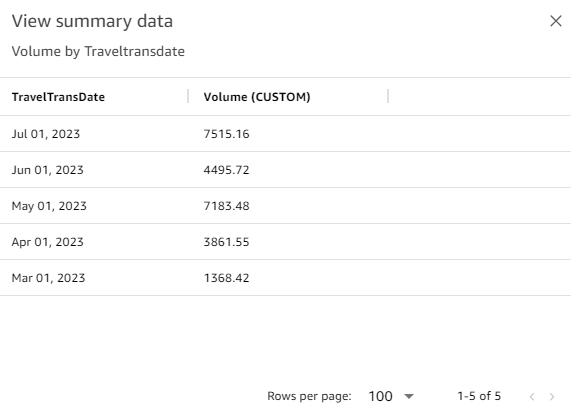Click the 100 rows per page value
Screen dimensions: 571x418
point(380,396)
